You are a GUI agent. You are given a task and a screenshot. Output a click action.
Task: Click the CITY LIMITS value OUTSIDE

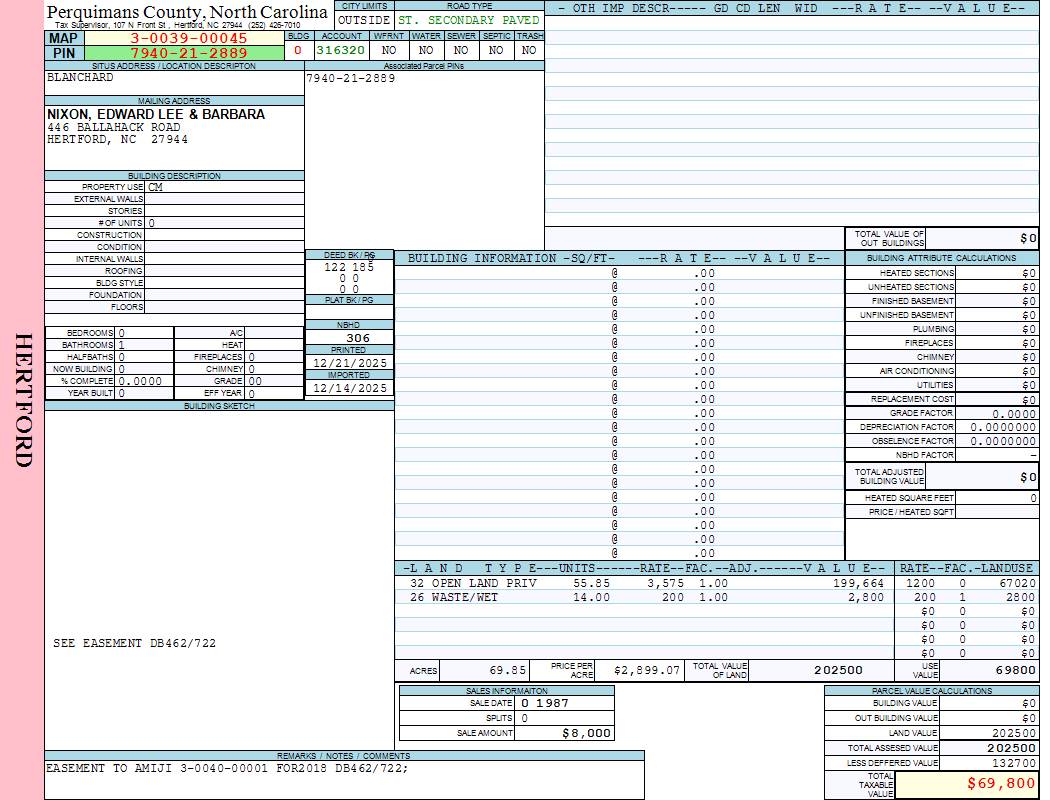point(364,20)
